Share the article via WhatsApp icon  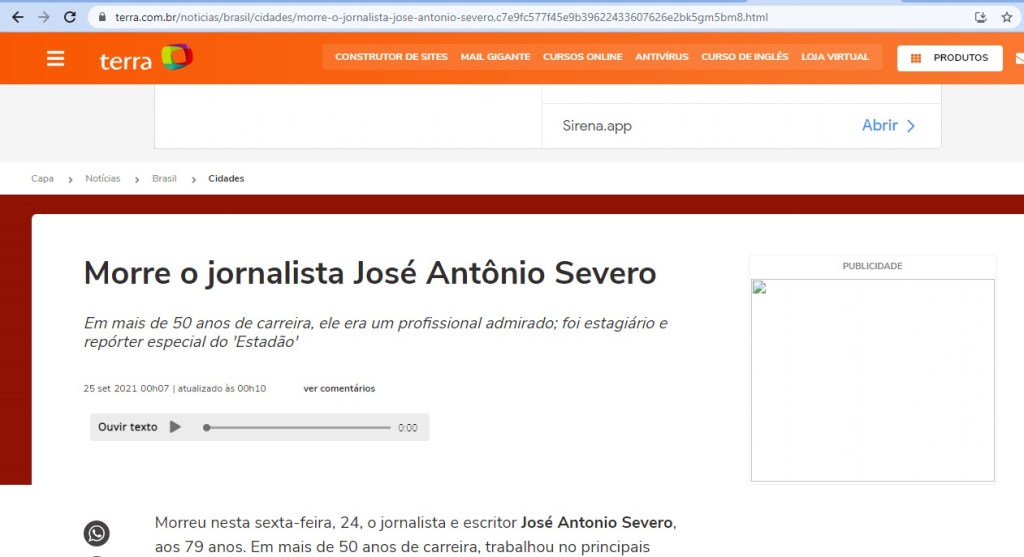point(96,533)
